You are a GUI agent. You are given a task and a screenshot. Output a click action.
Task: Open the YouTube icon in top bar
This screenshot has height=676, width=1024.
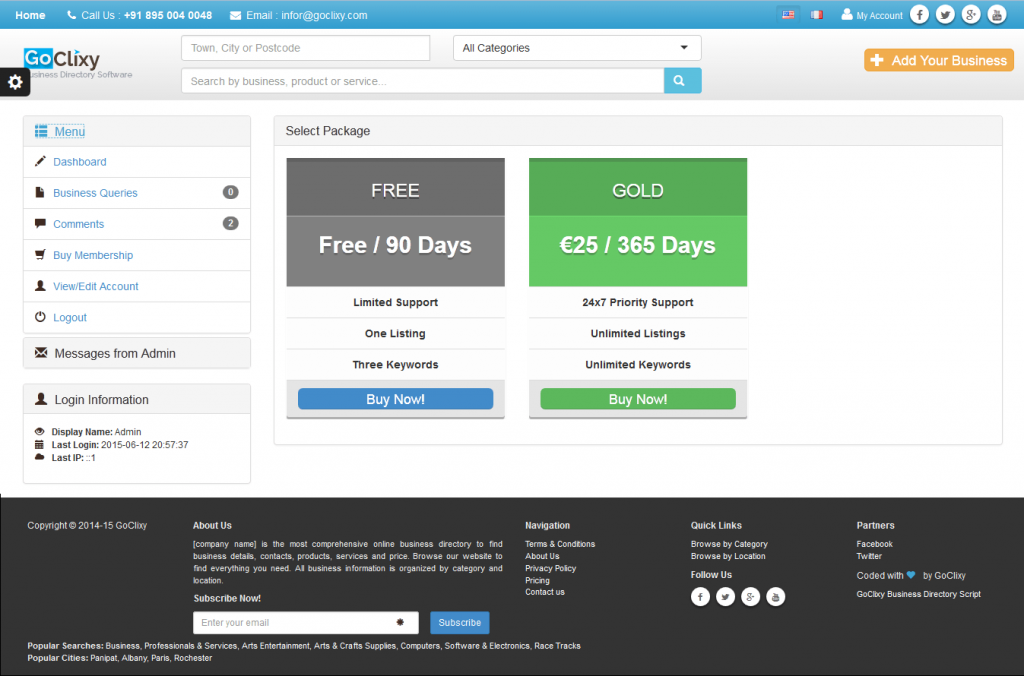pos(997,15)
